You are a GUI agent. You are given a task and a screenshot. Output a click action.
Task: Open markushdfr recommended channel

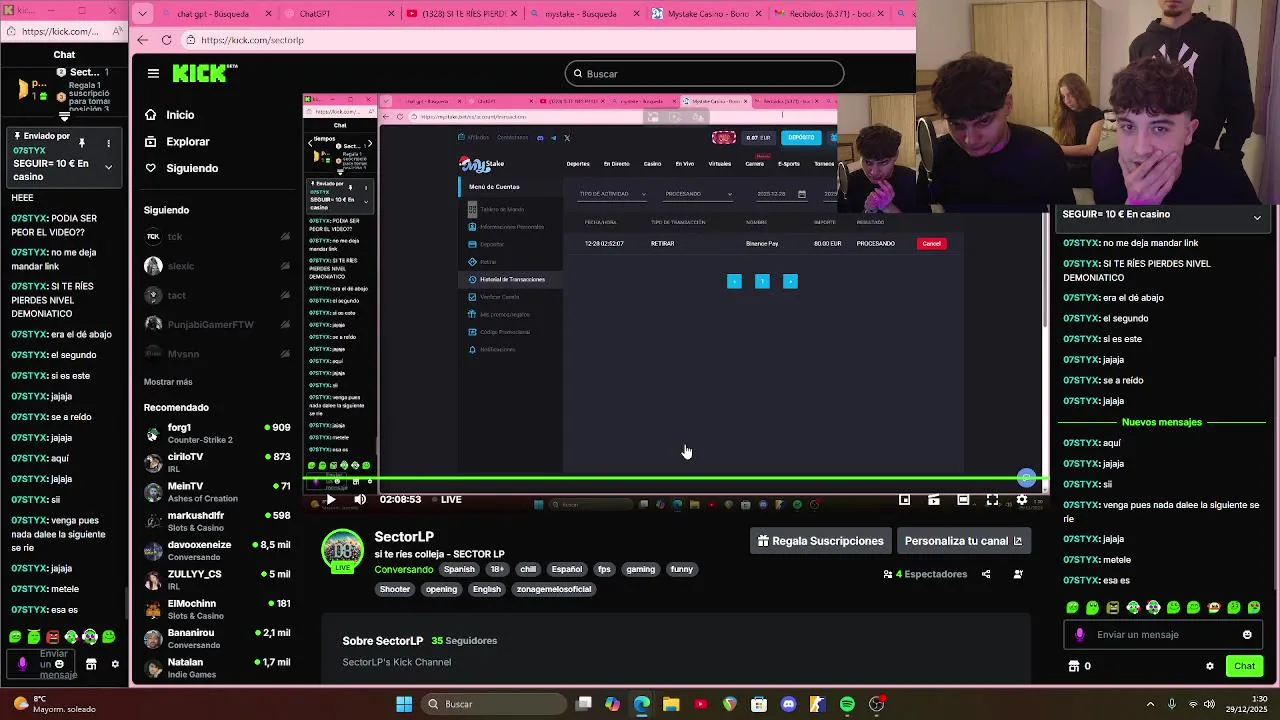tap(216, 521)
